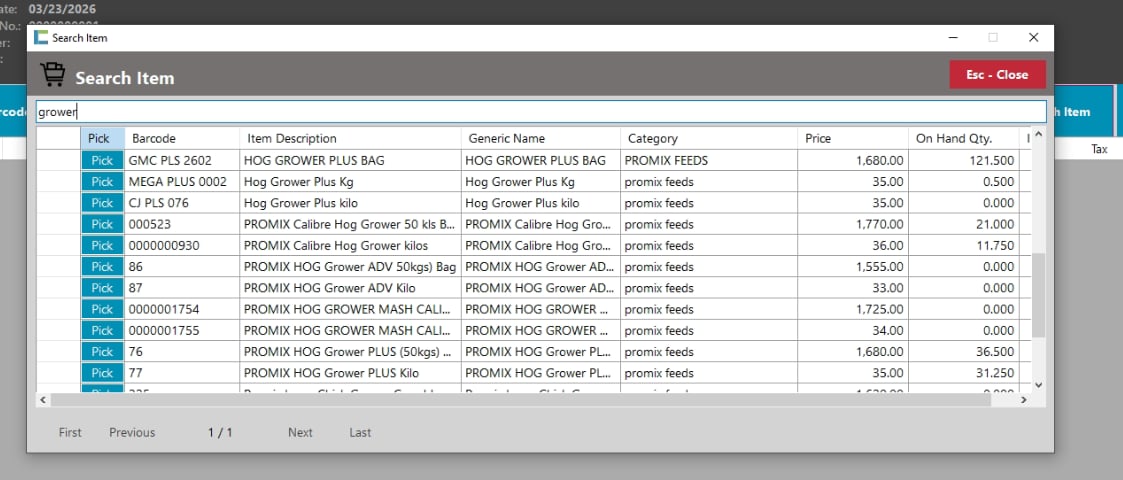Viewport: 1123px width, 480px height.
Task: Sort list by Category column header
Action: [708, 139]
